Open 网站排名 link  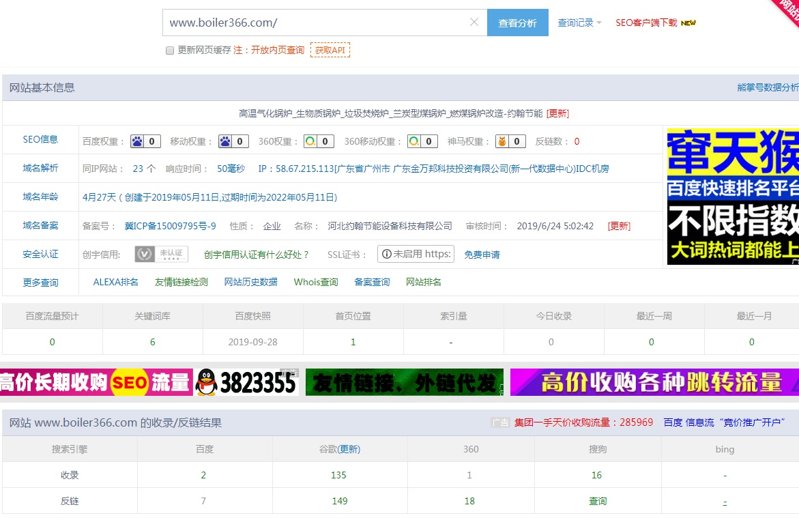423,282
